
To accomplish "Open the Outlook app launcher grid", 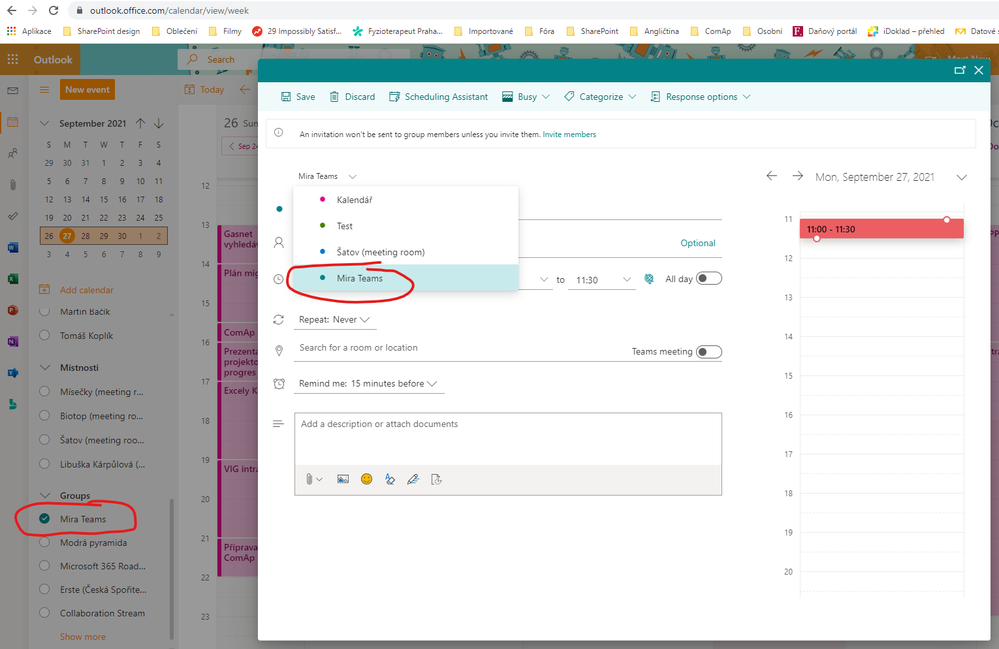I will tap(12, 59).
